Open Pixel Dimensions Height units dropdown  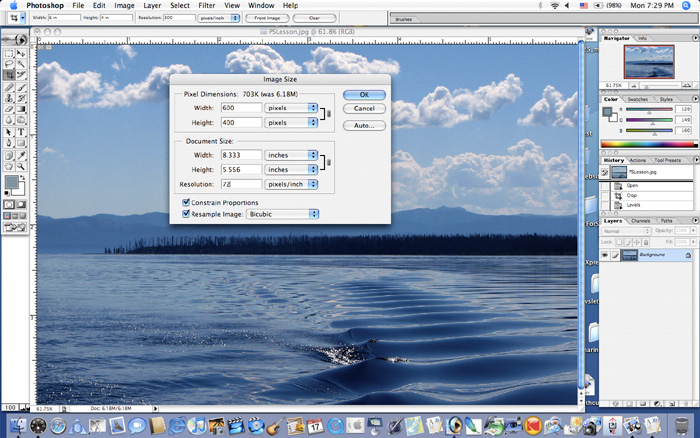[291, 122]
